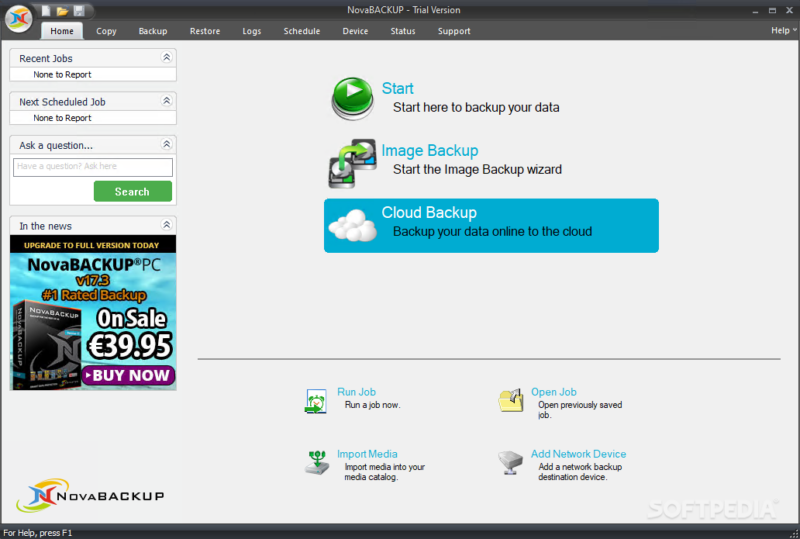Click the NovaBACKUP application orb logo
The image size is (800, 539).
[x=19, y=18]
